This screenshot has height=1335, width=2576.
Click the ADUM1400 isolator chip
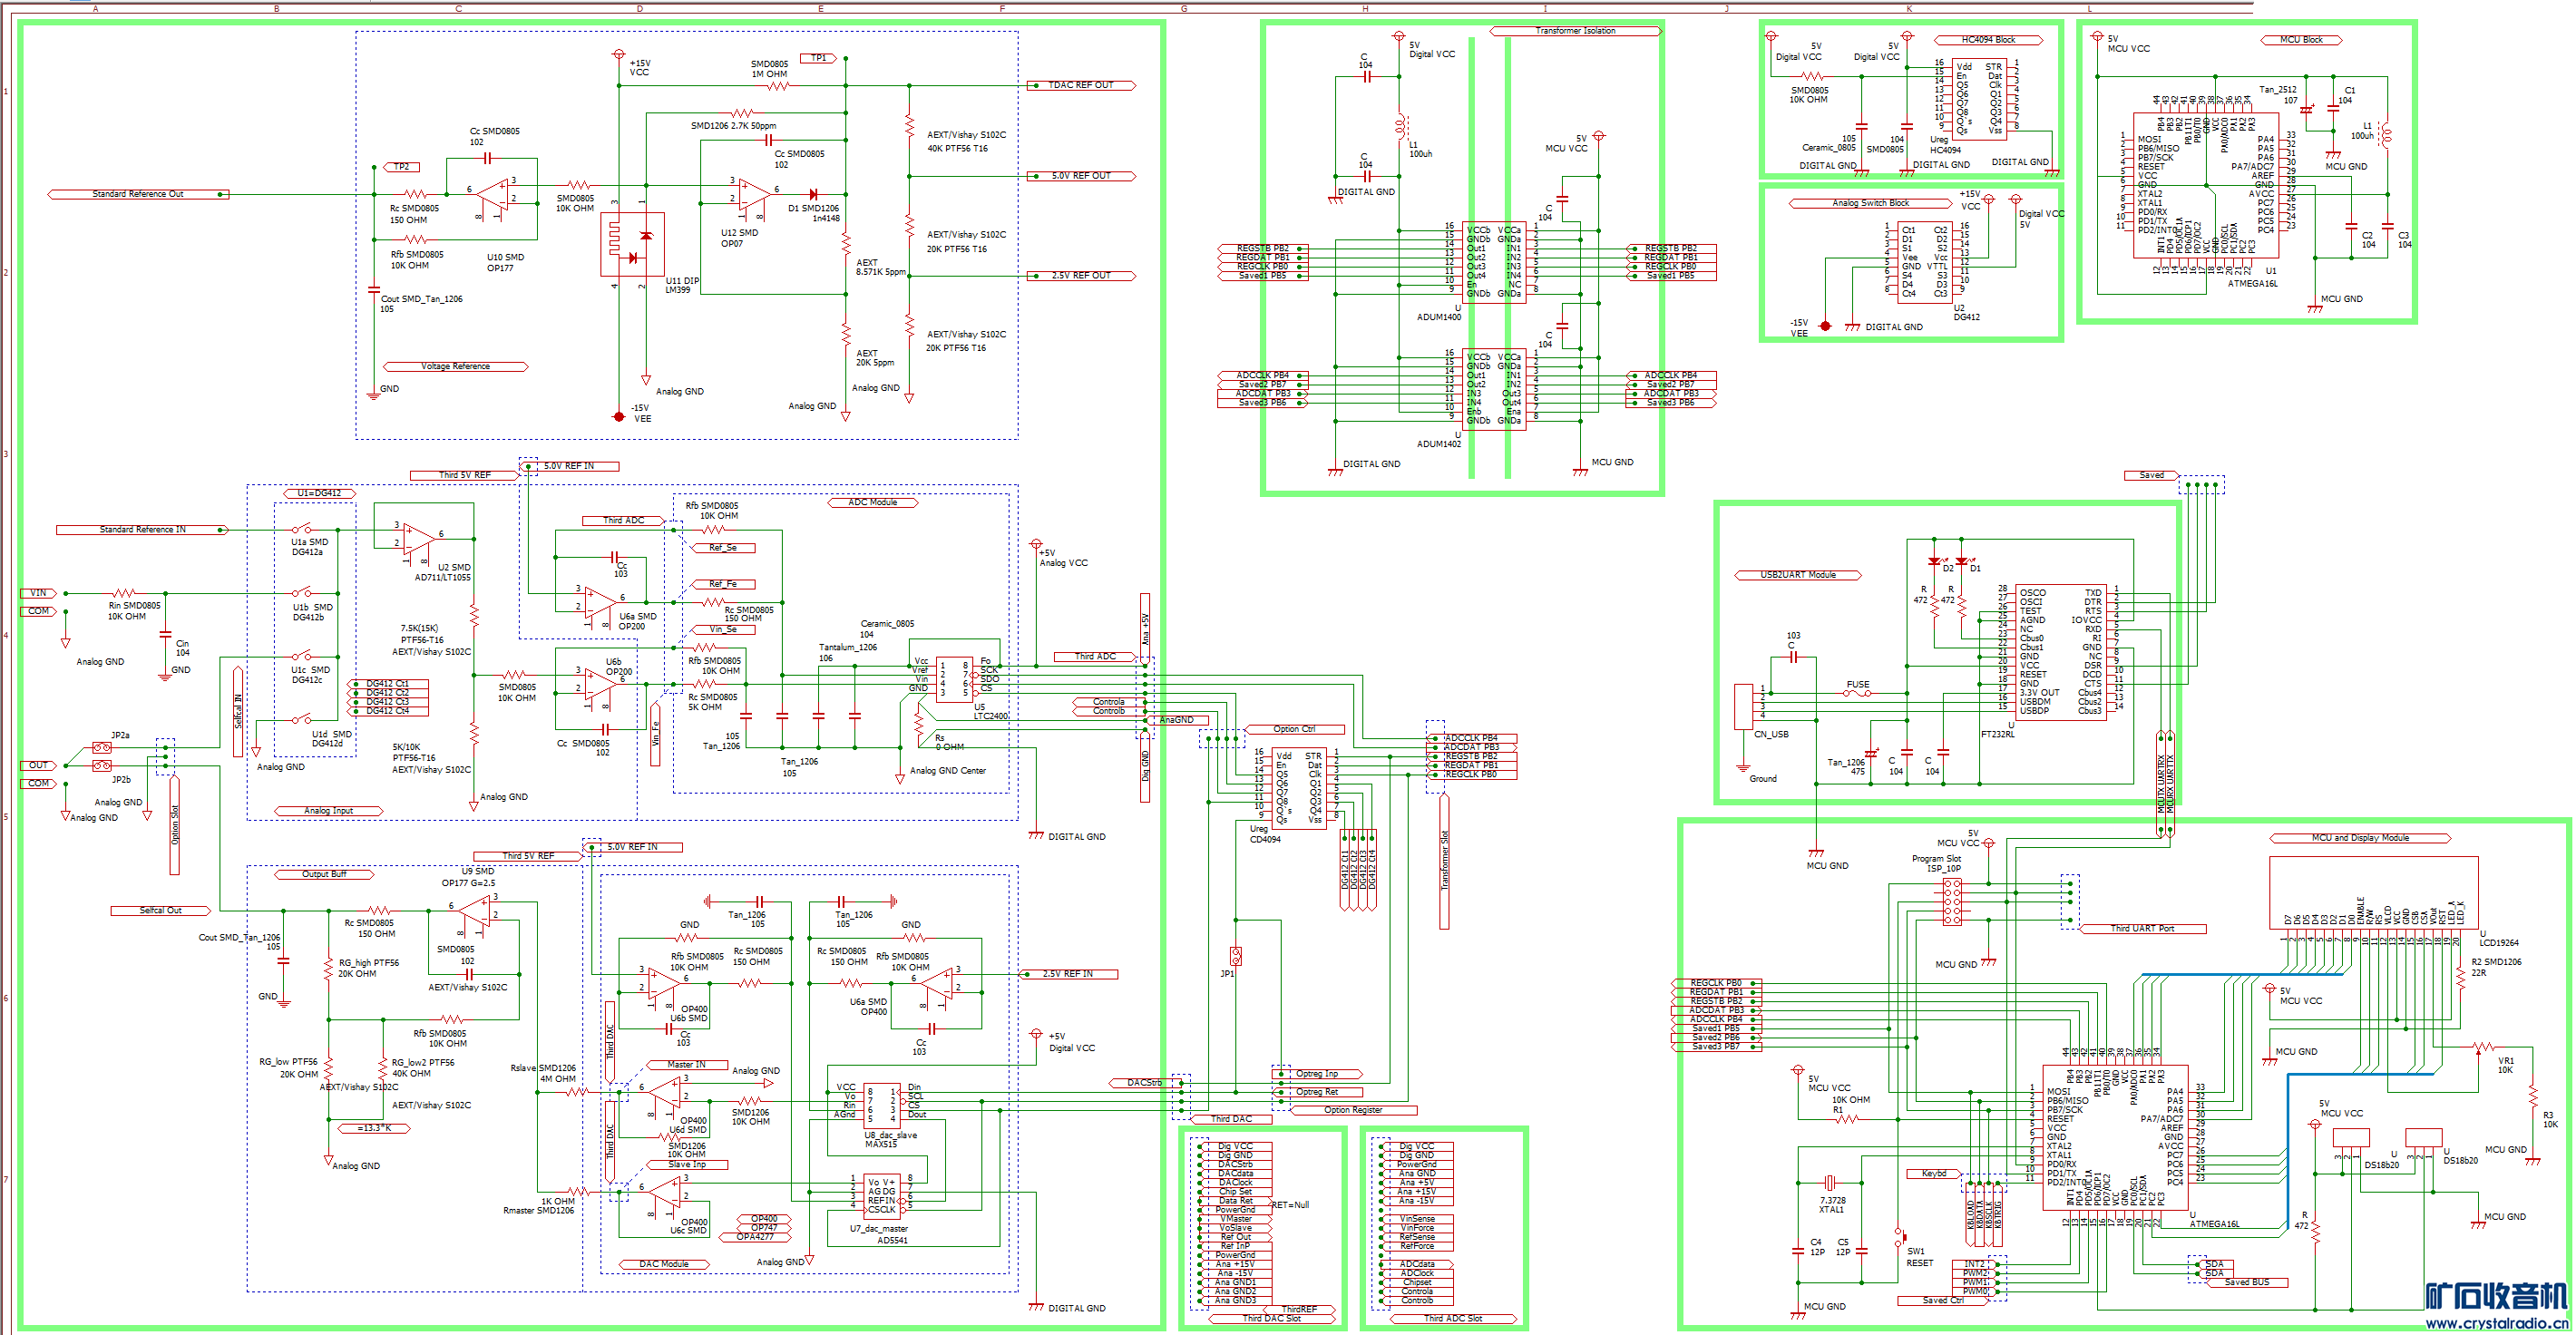tap(1494, 262)
